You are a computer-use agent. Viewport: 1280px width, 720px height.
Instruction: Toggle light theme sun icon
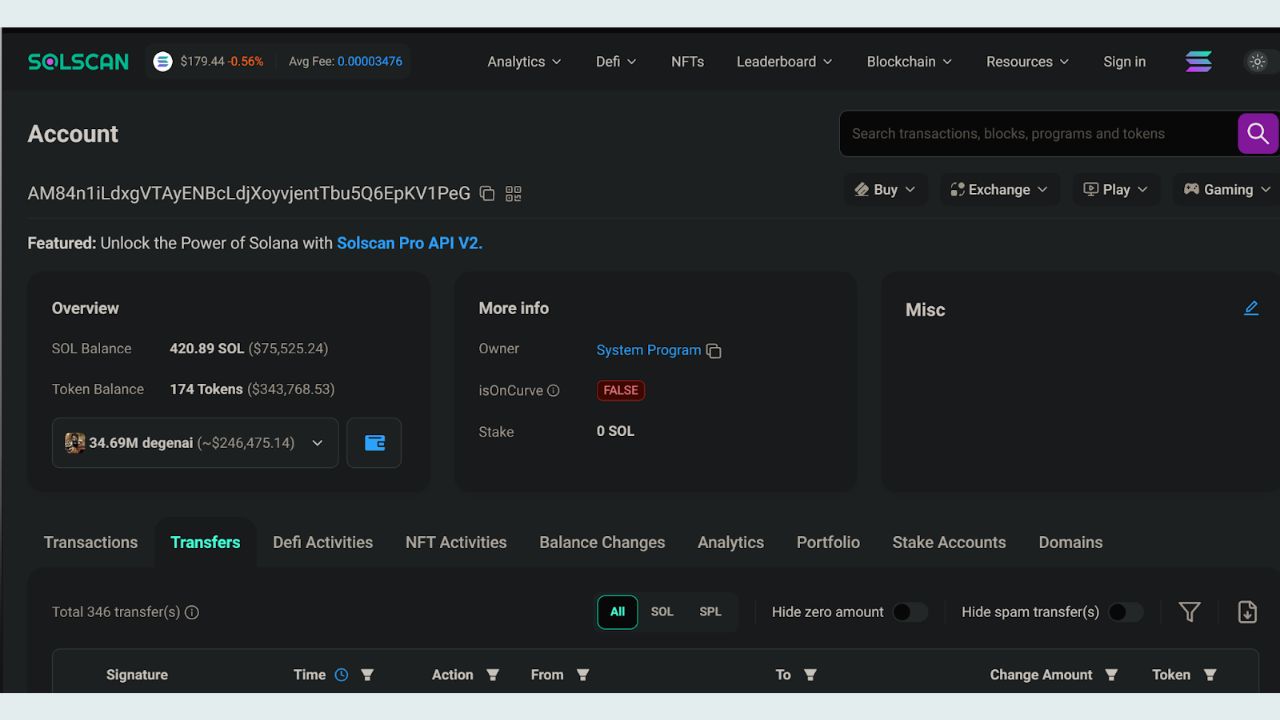point(1257,62)
